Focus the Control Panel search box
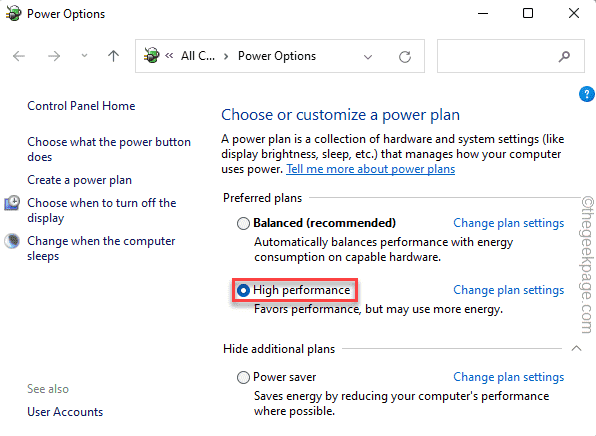This screenshot has width=596, height=436. pyautogui.click(x=510, y=56)
